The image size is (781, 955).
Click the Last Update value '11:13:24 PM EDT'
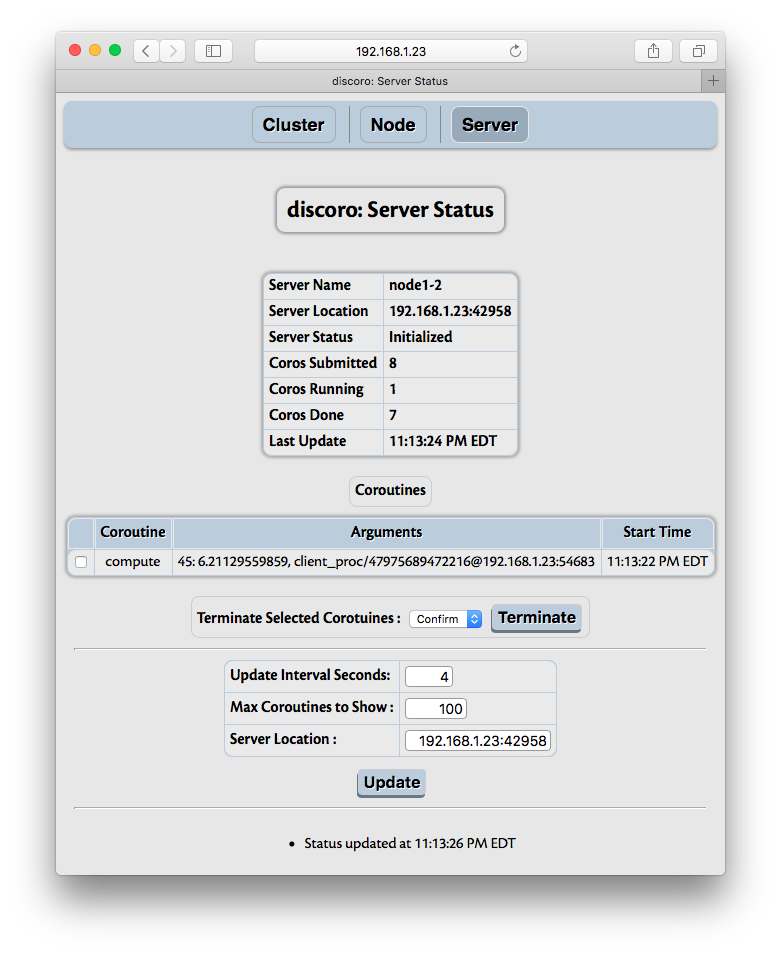[x=443, y=441]
